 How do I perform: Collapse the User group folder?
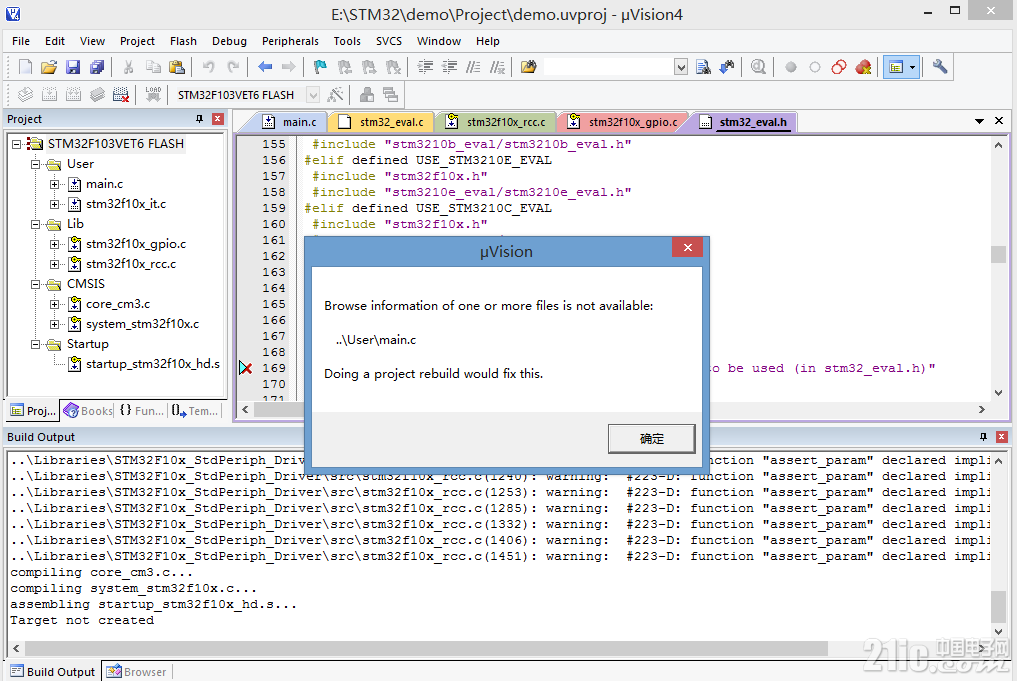click(x=36, y=164)
